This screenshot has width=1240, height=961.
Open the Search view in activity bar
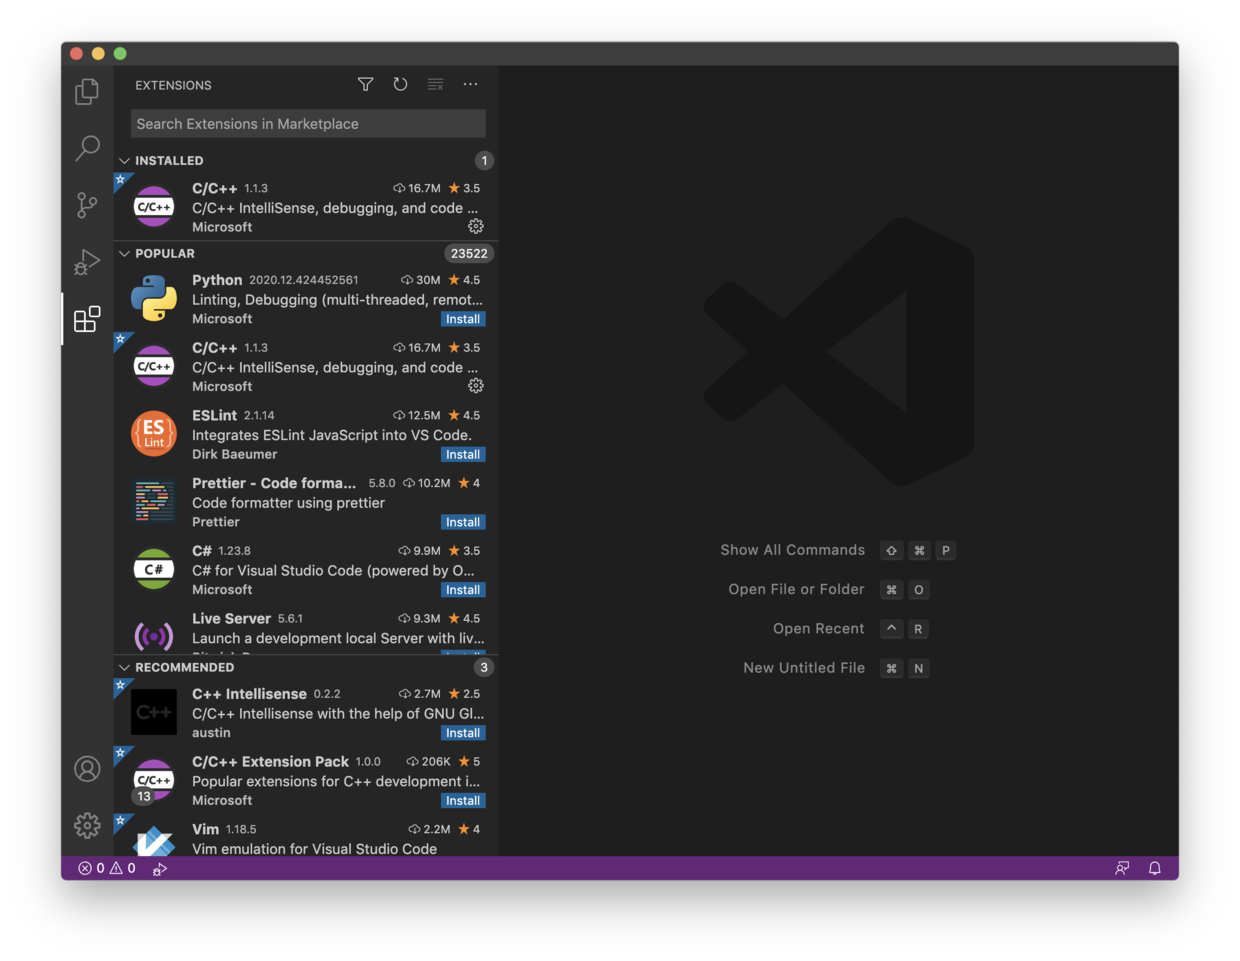pyautogui.click(x=87, y=149)
